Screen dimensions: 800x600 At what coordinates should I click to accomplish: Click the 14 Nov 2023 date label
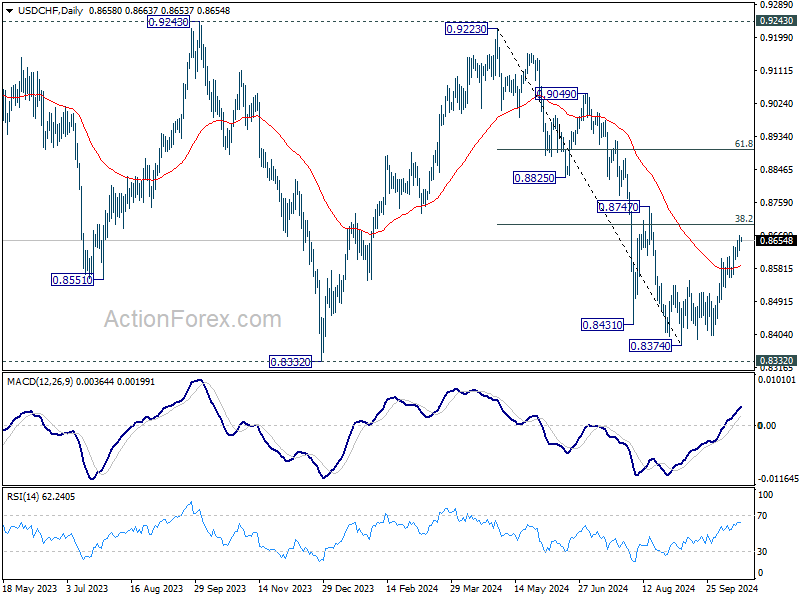[285, 588]
